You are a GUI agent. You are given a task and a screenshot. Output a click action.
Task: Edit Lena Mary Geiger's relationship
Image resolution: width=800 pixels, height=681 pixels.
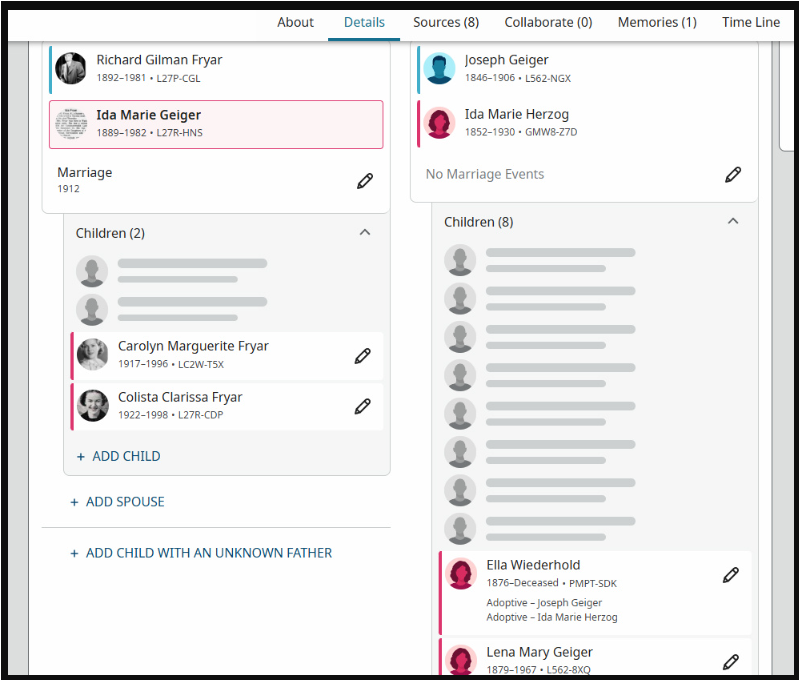pos(731,662)
